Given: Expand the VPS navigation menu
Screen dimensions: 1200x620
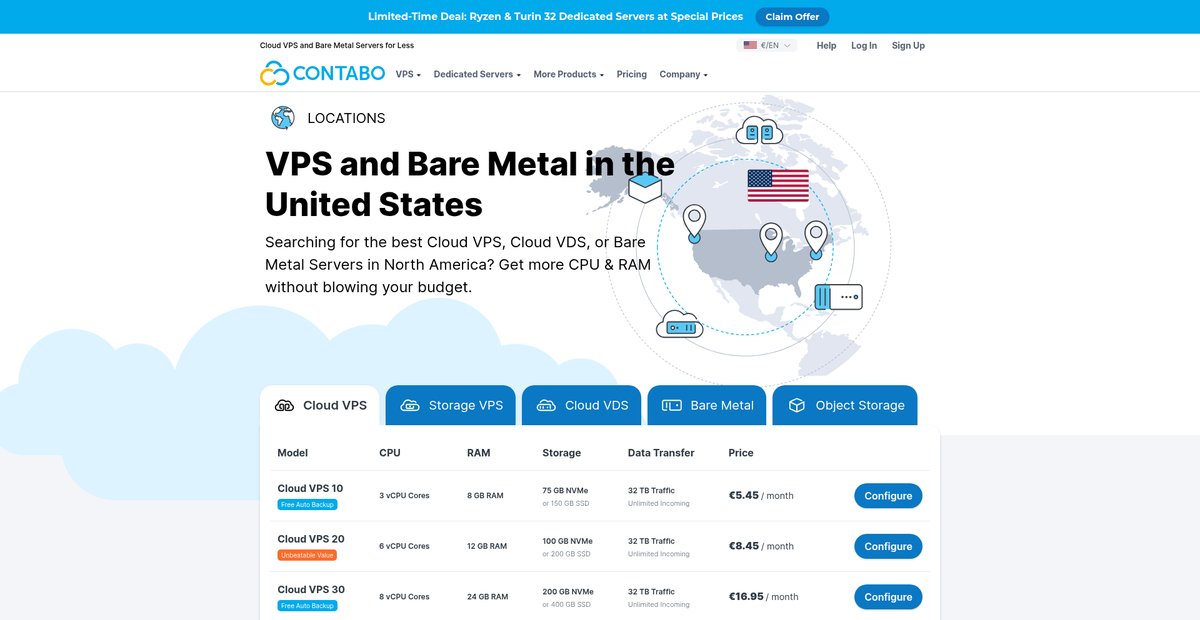Looking at the screenshot, I should [x=408, y=74].
